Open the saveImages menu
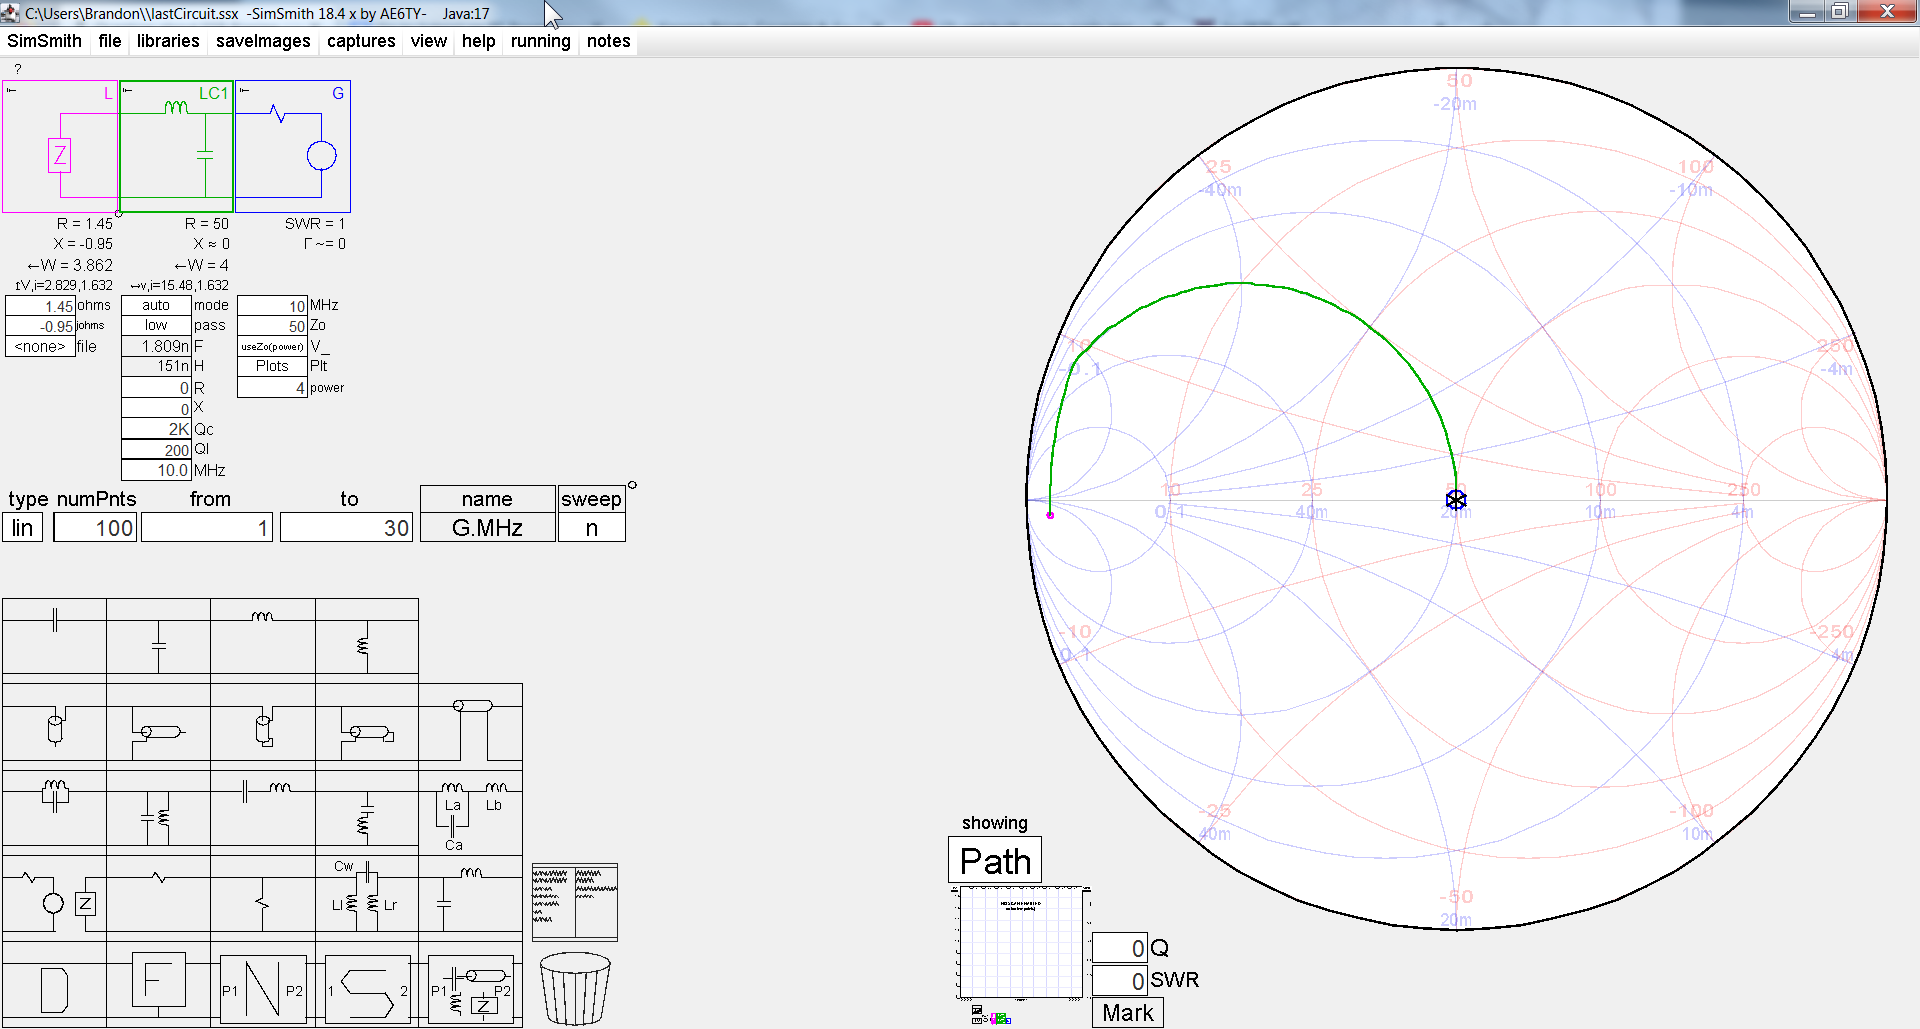 [263, 41]
